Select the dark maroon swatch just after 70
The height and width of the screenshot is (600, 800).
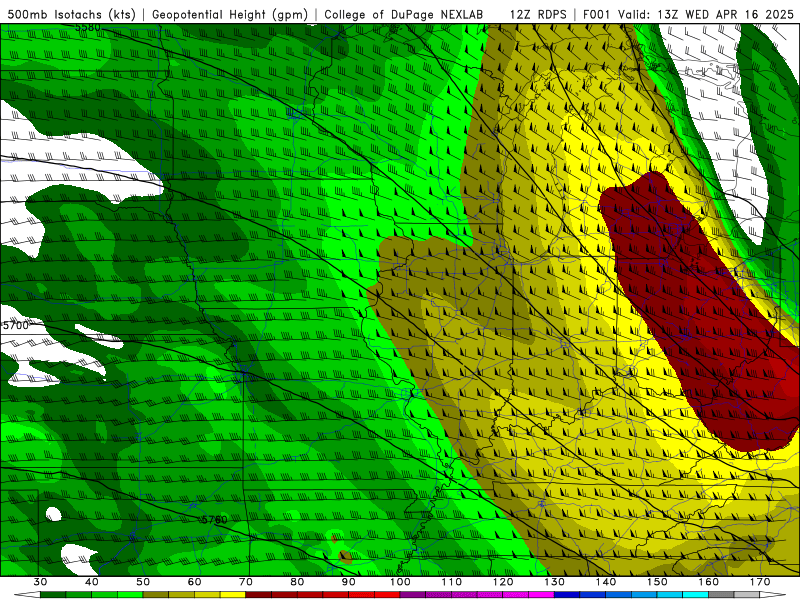pyautogui.click(x=259, y=595)
